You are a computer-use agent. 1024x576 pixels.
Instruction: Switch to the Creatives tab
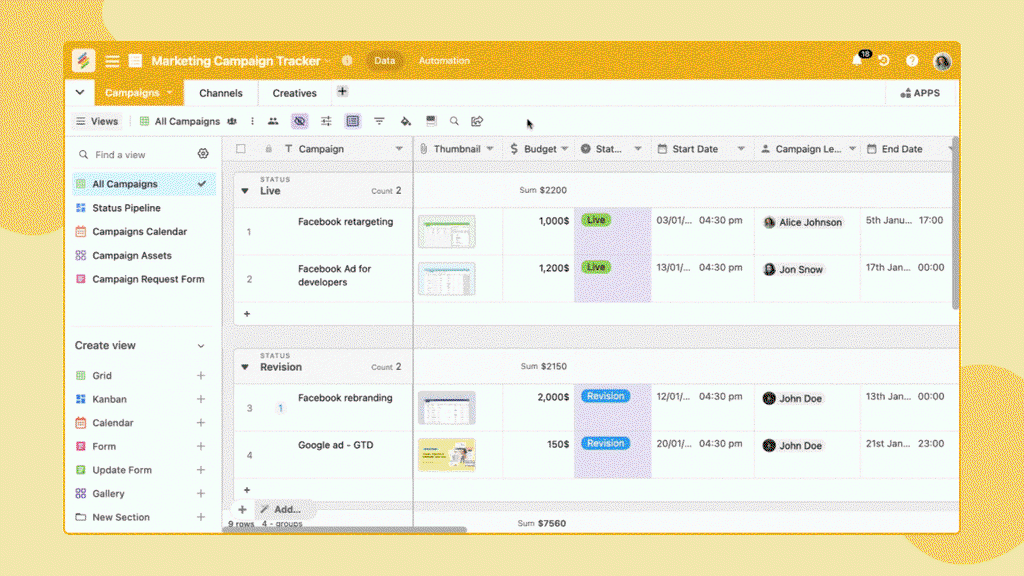(x=295, y=93)
